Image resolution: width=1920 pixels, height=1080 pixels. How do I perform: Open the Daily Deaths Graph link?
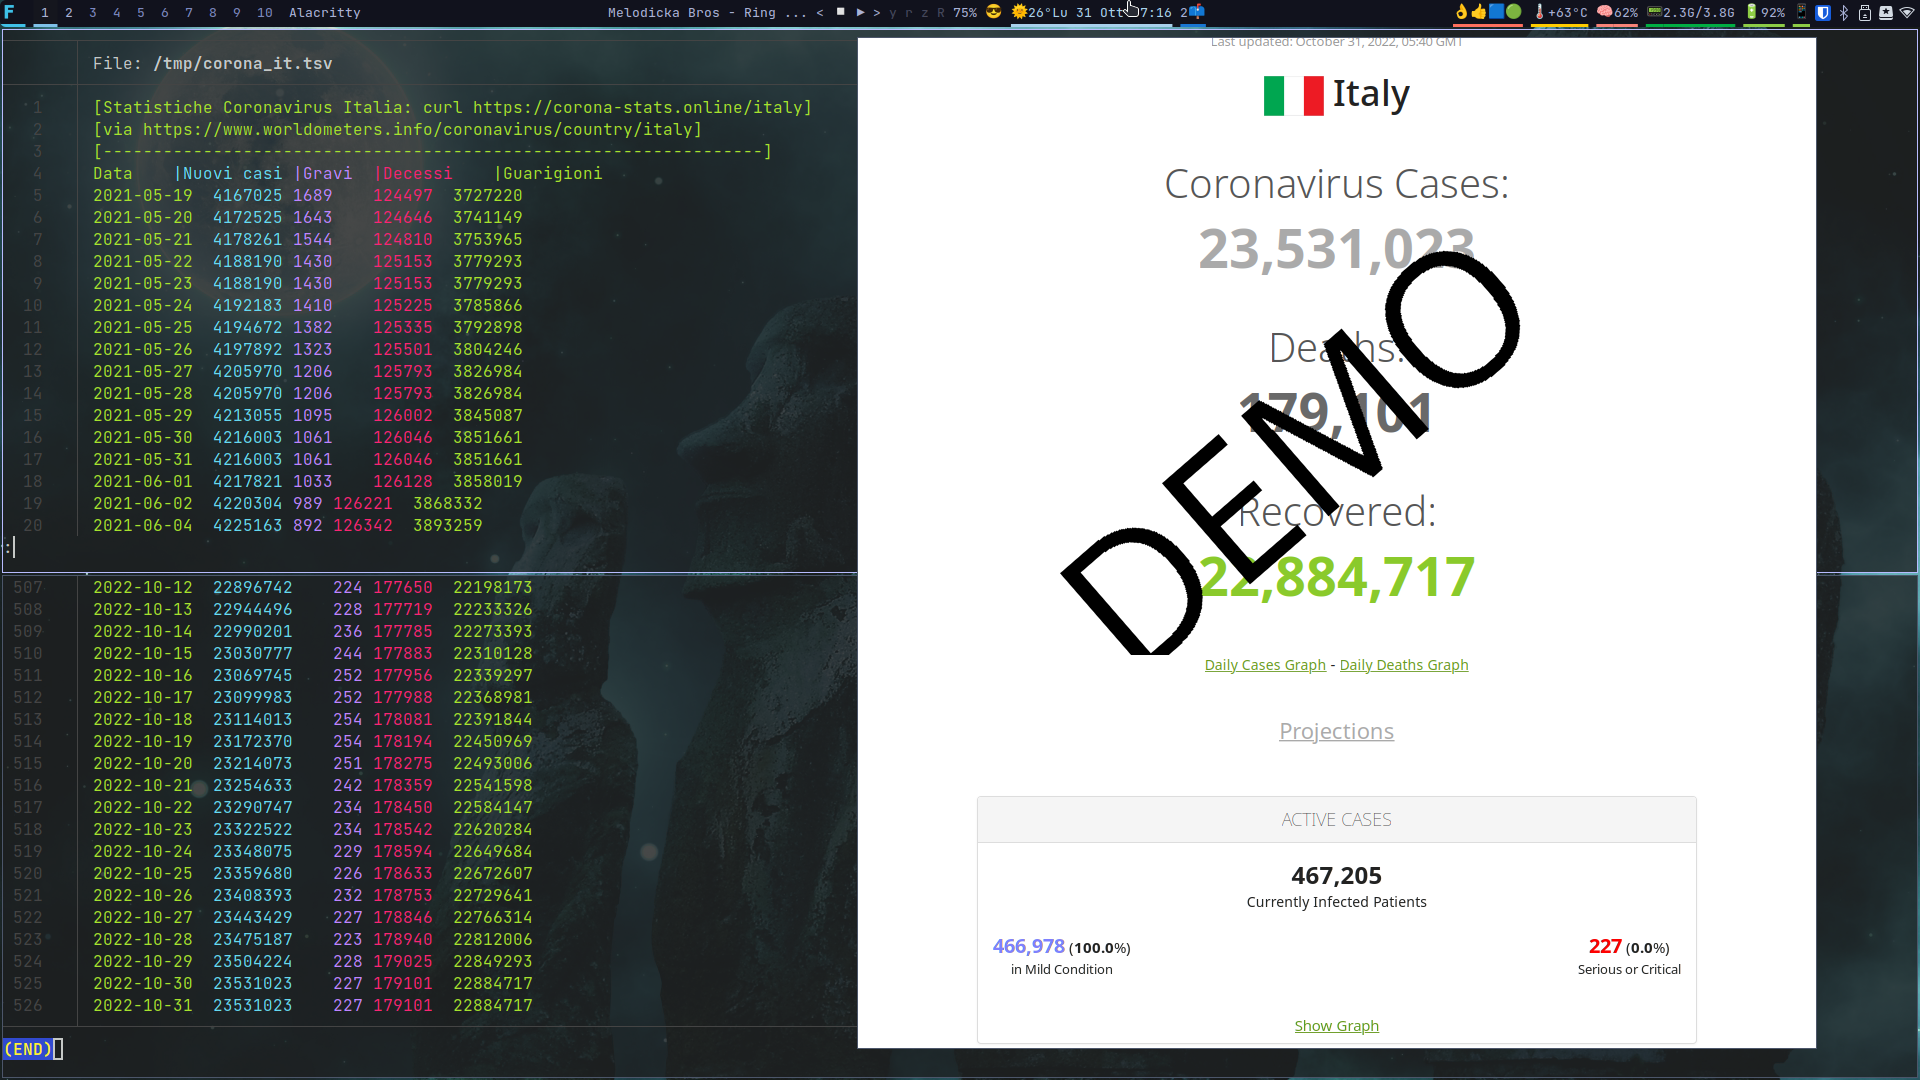pos(1403,665)
